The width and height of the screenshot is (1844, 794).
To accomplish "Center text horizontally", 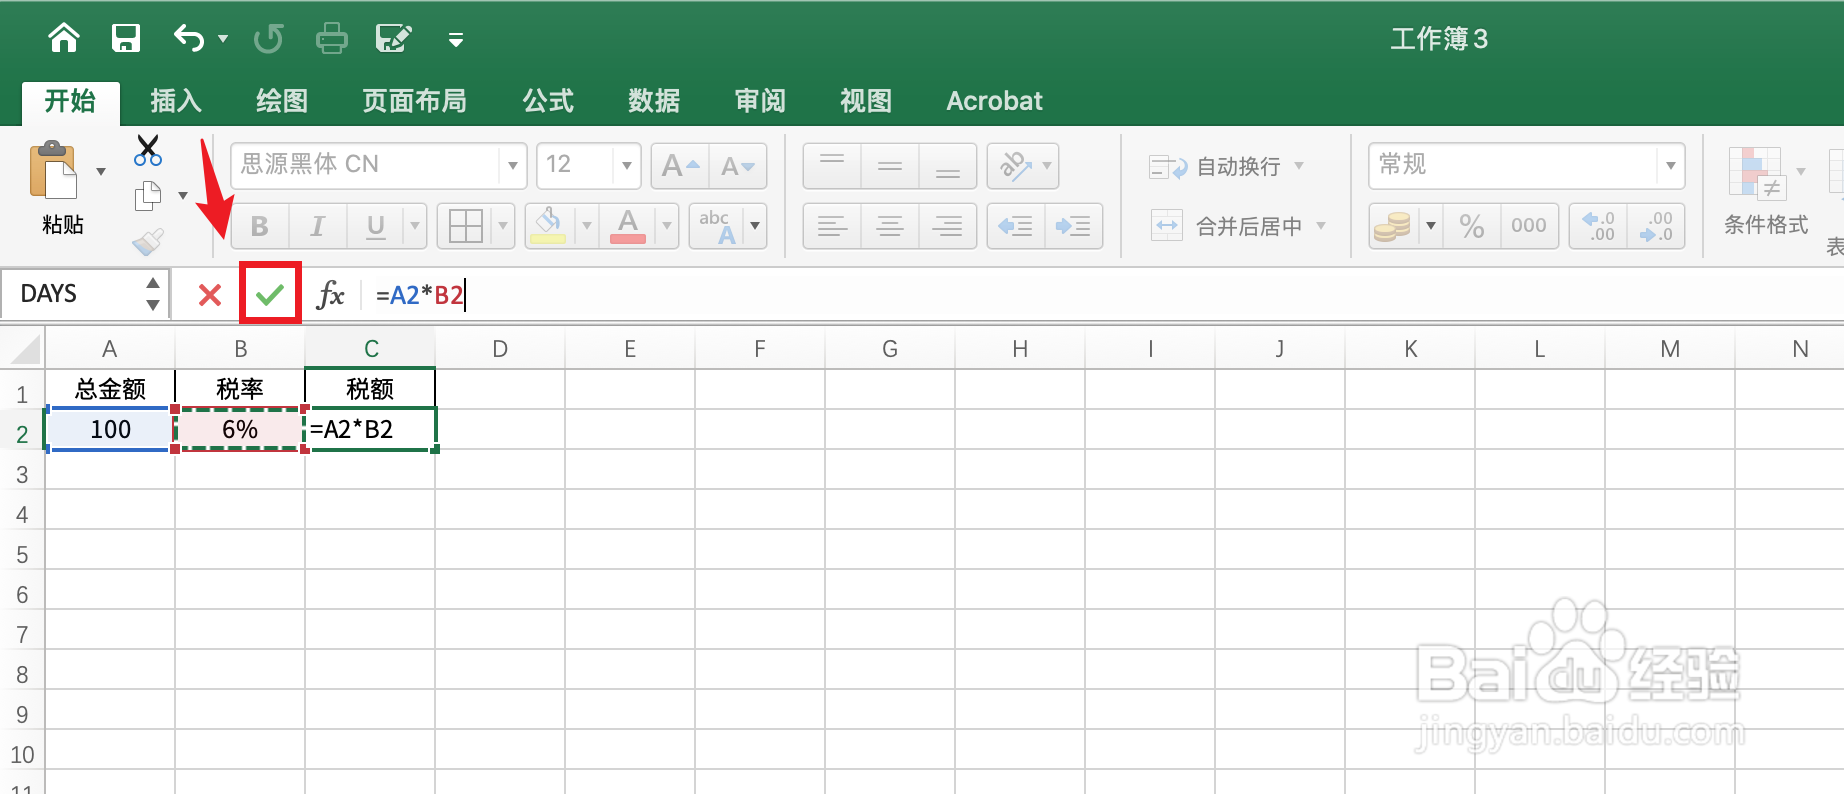I will point(890,226).
